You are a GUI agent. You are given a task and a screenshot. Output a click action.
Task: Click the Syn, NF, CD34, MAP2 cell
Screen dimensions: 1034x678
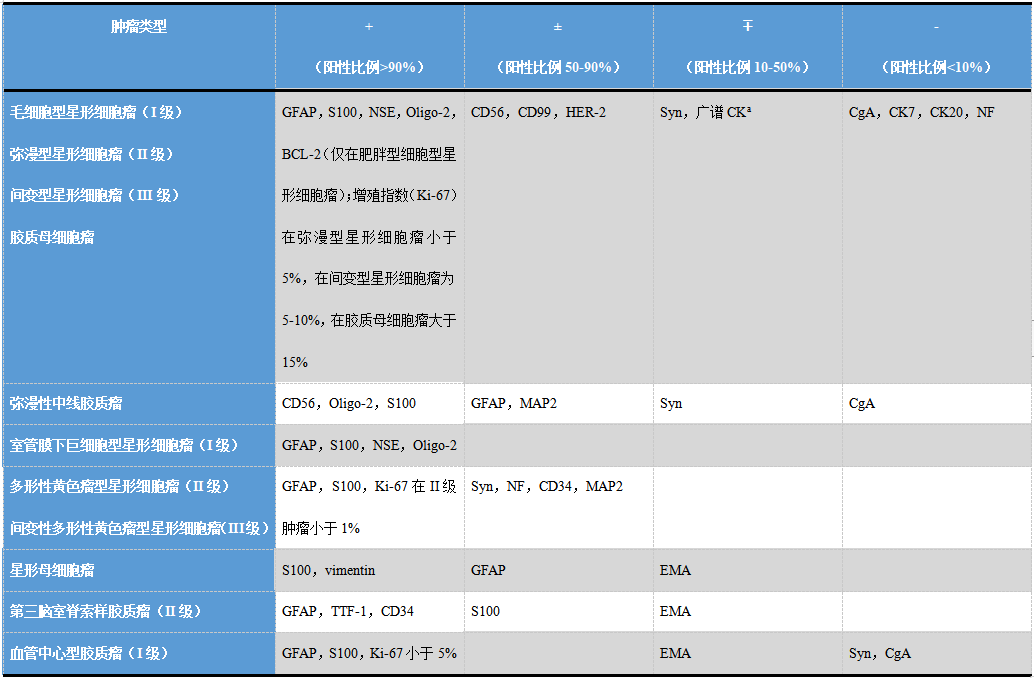tap(546, 486)
